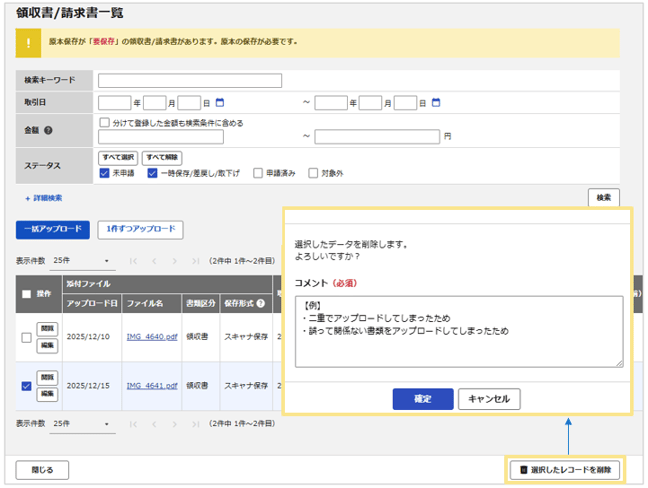Open 編集 for the IMG_4641.pdf row

click(47, 394)
